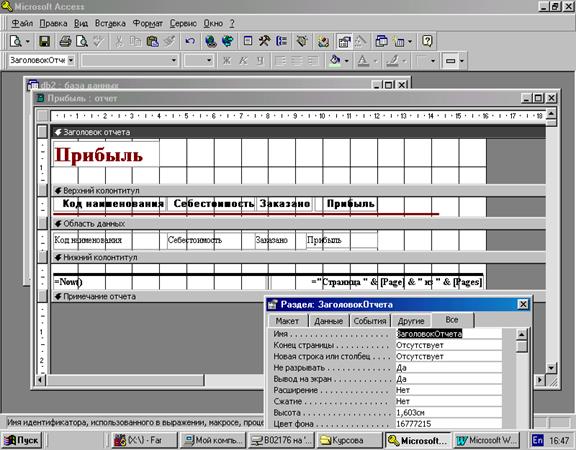Select the large red Прибыль title label
This screenshot has height=450, width=576.
[x=106, y=154]
